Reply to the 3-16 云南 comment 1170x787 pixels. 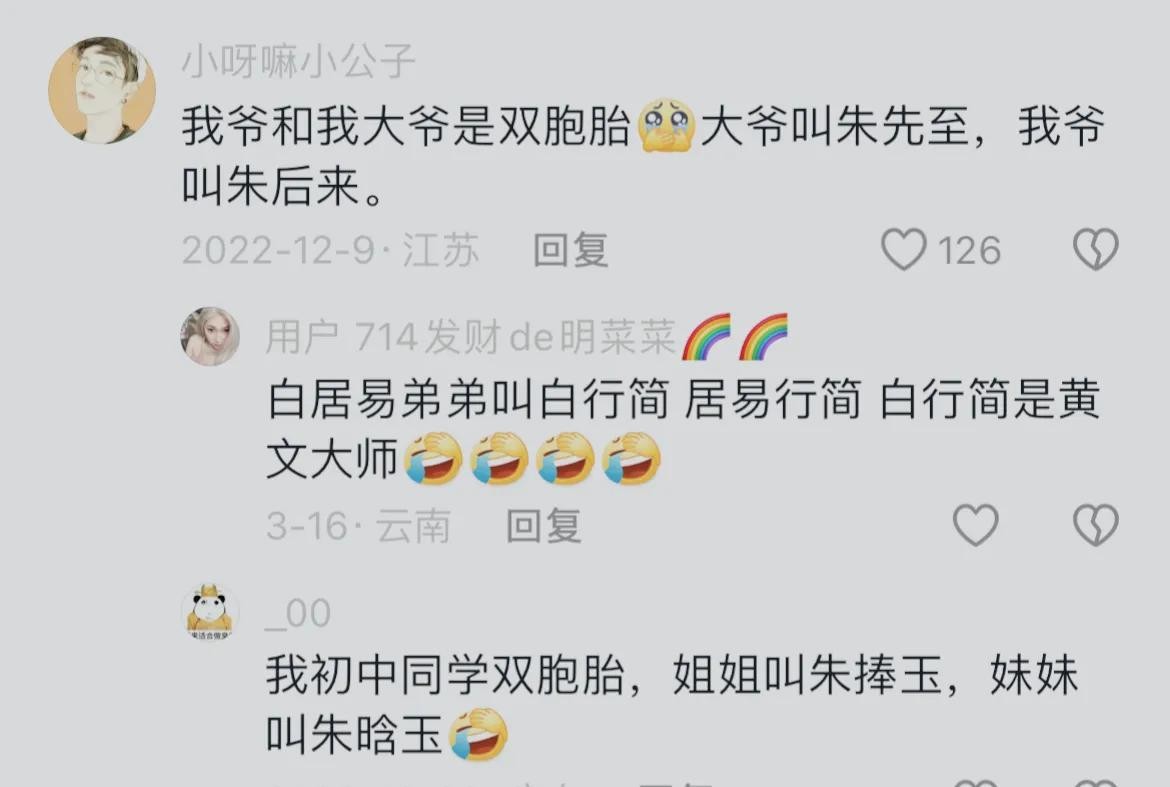pyautogui.click(x=544, y=526)
